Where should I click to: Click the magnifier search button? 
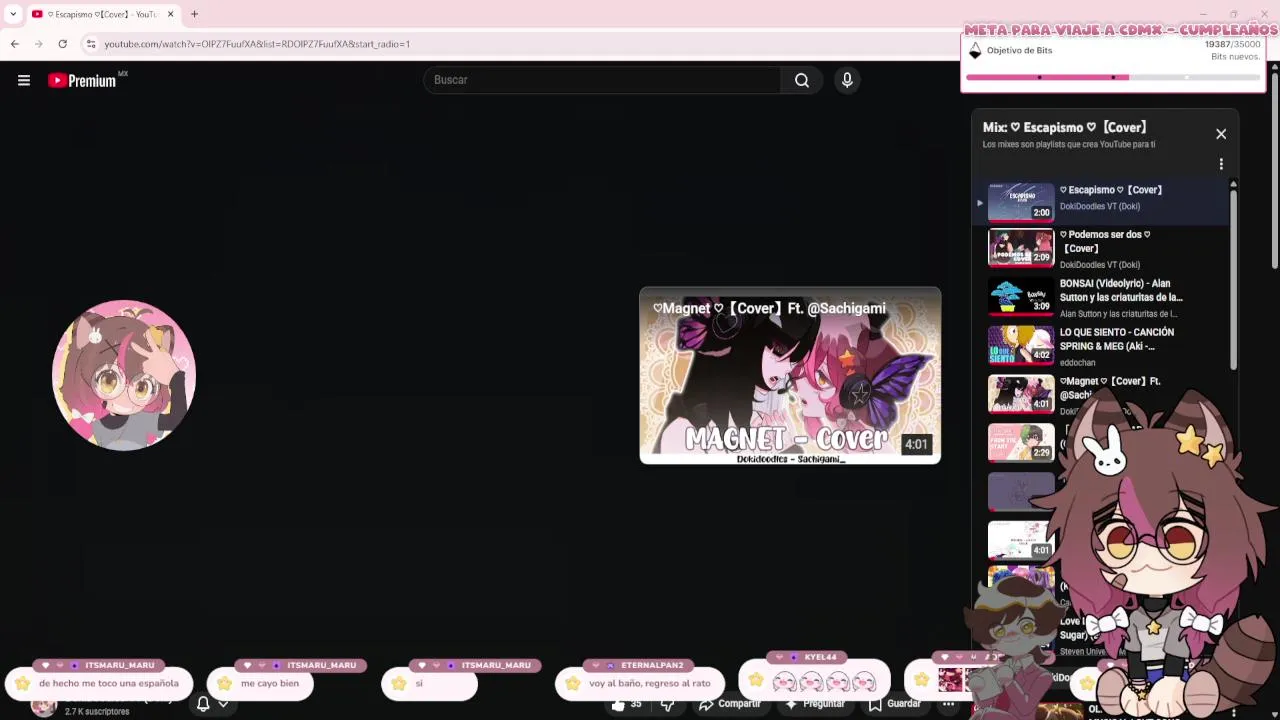point(802,80)
